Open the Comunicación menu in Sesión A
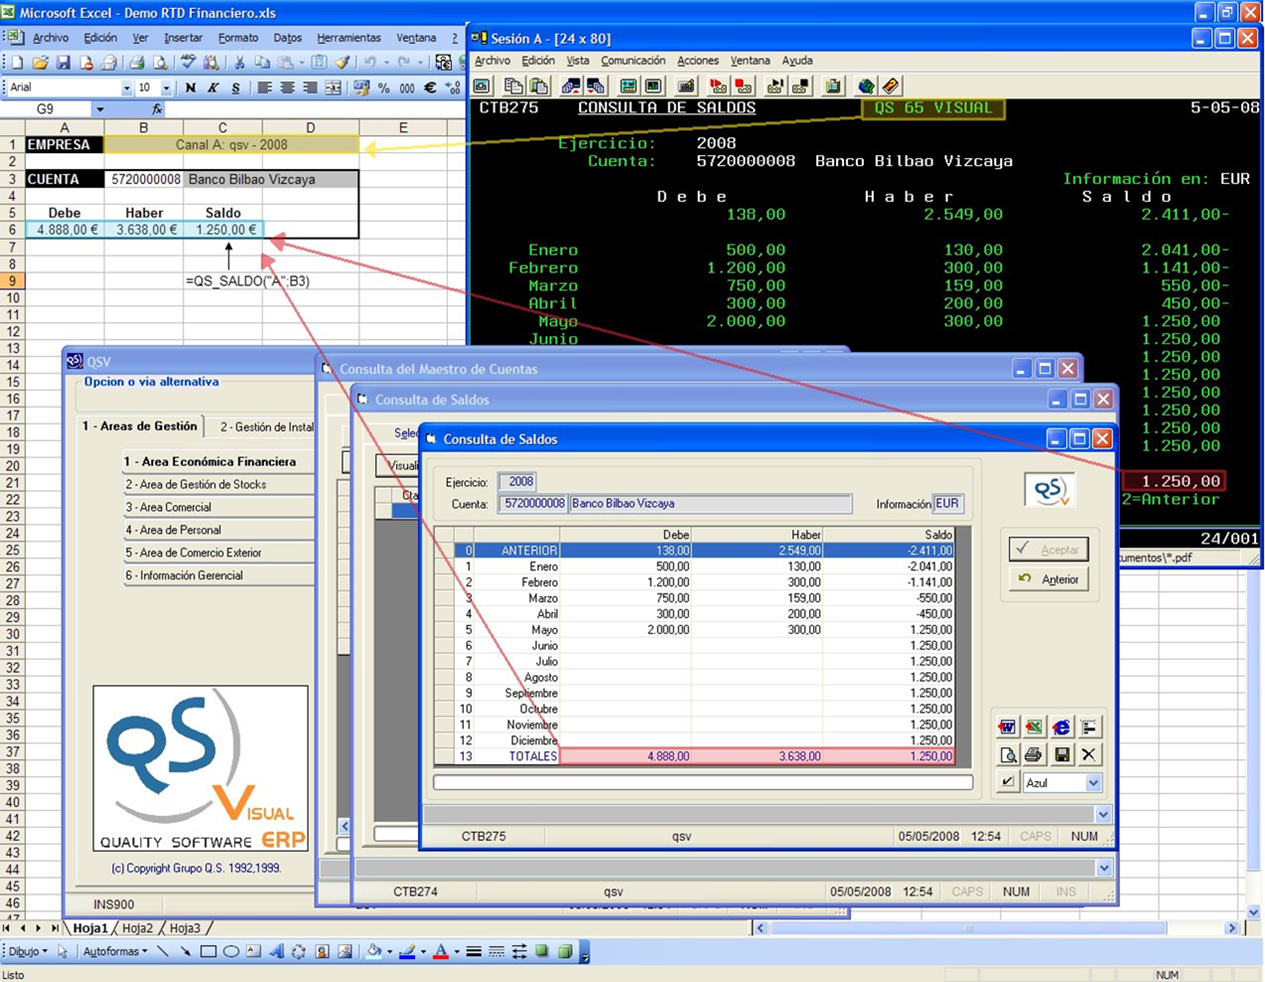This screenshot has width=1265, height=982. 633,60
